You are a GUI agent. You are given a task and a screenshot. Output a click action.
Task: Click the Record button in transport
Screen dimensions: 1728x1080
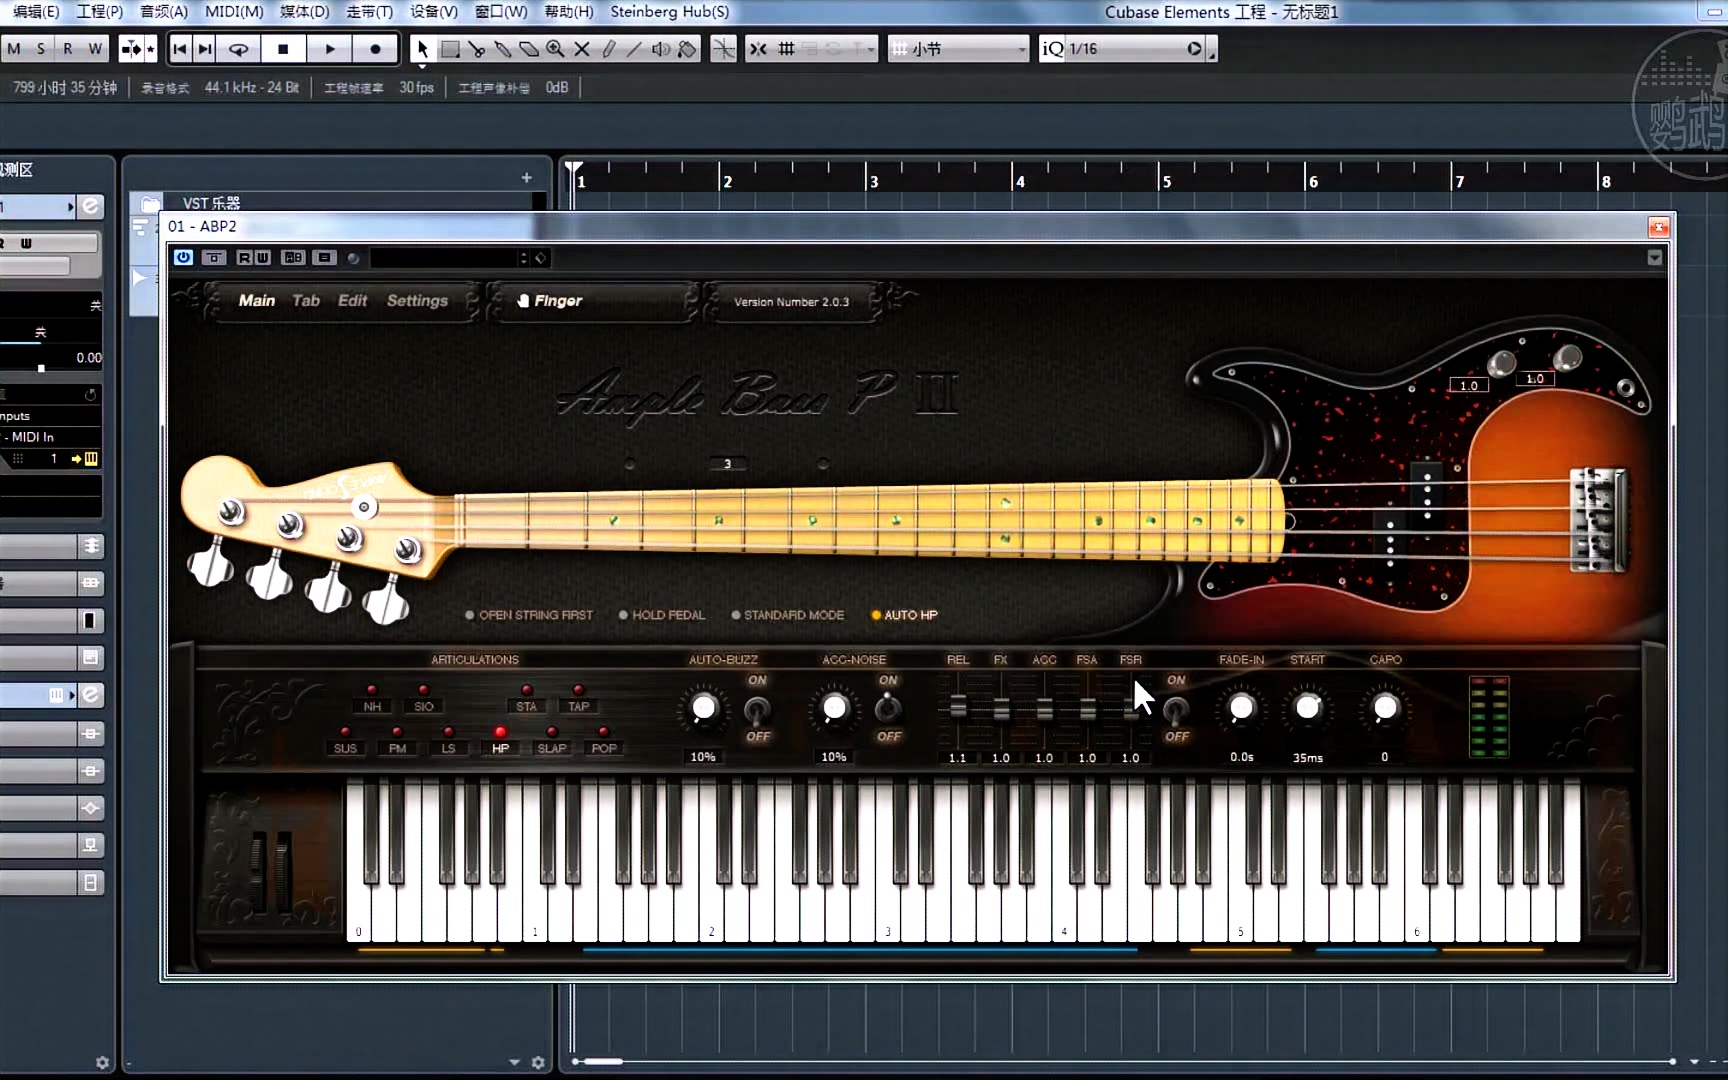(375, 49)
